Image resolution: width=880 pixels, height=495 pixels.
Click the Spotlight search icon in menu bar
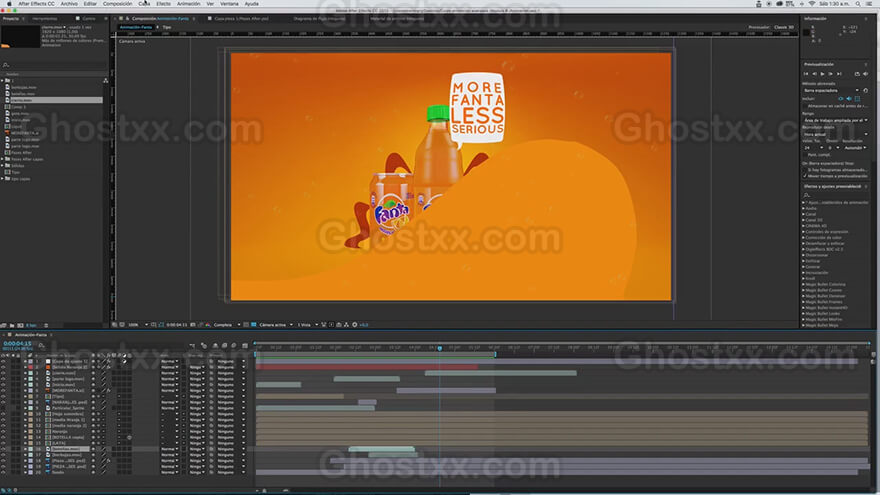[x=858, y=4]
